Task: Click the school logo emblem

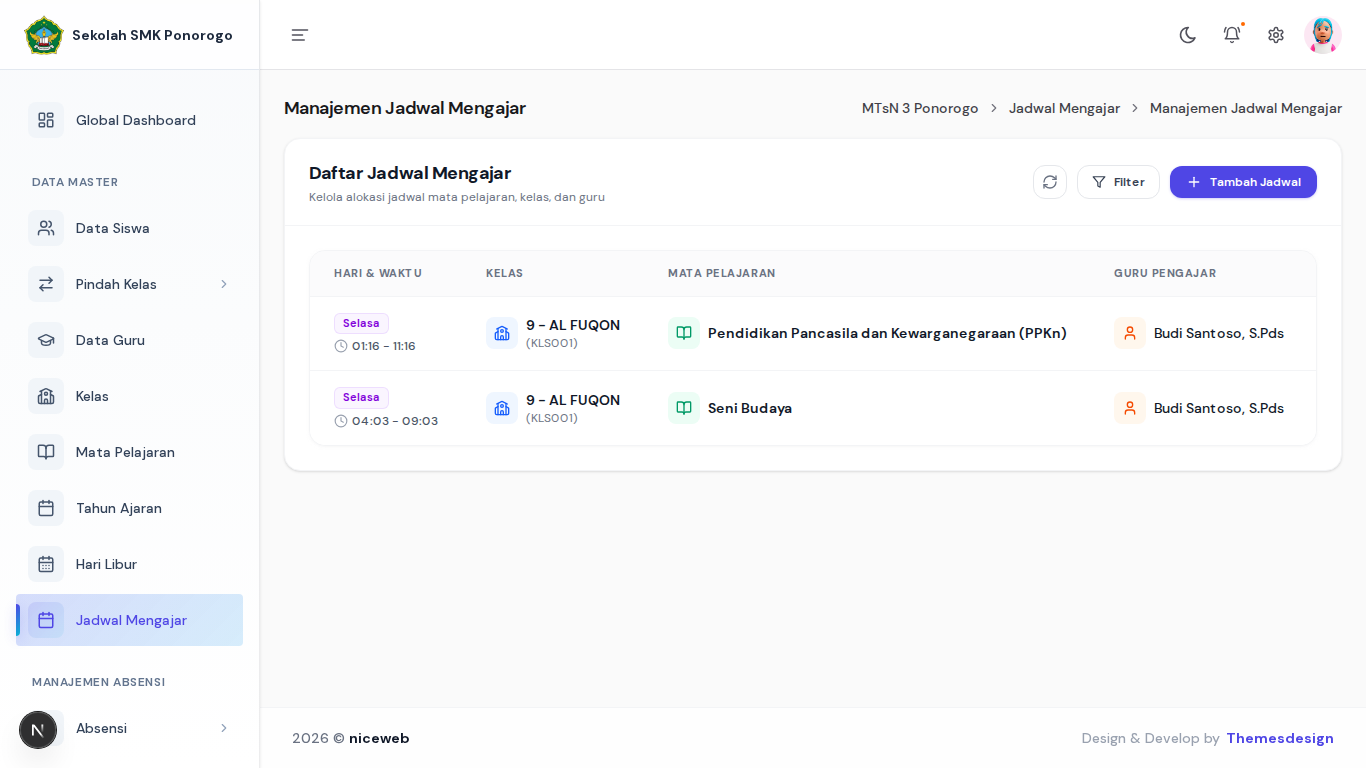Action: 44,35
